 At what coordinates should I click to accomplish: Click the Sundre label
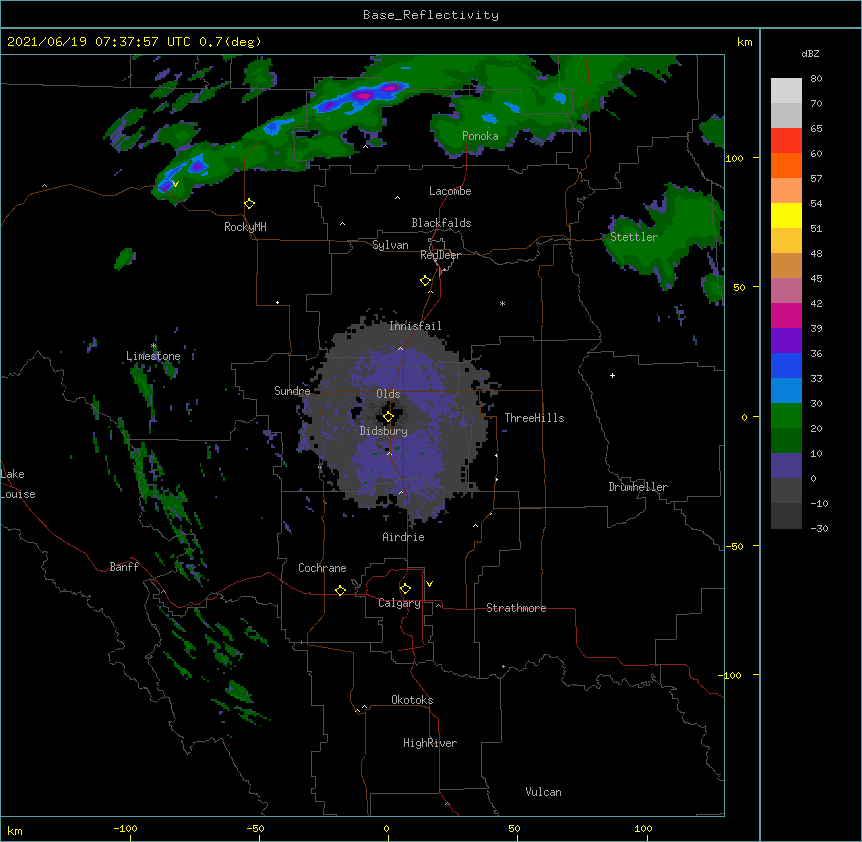click(292, 391)
